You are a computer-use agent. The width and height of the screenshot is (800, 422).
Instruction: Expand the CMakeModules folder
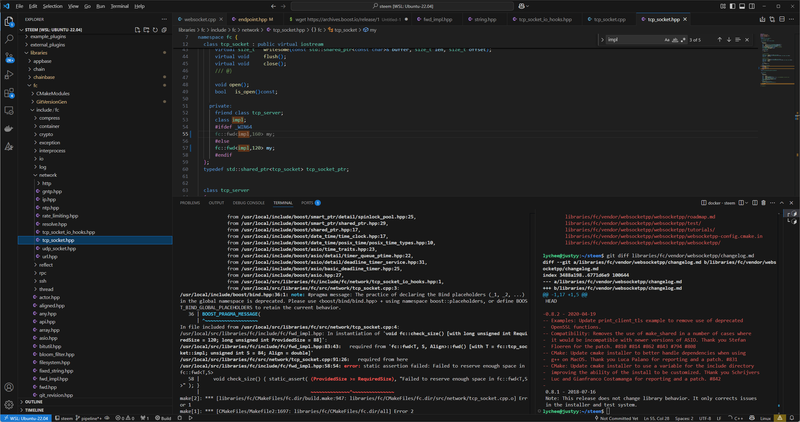click(95, 93)
